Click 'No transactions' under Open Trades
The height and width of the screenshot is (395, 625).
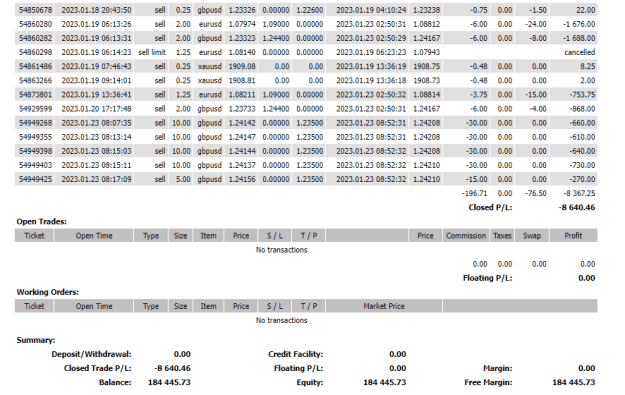pos(281,250)
